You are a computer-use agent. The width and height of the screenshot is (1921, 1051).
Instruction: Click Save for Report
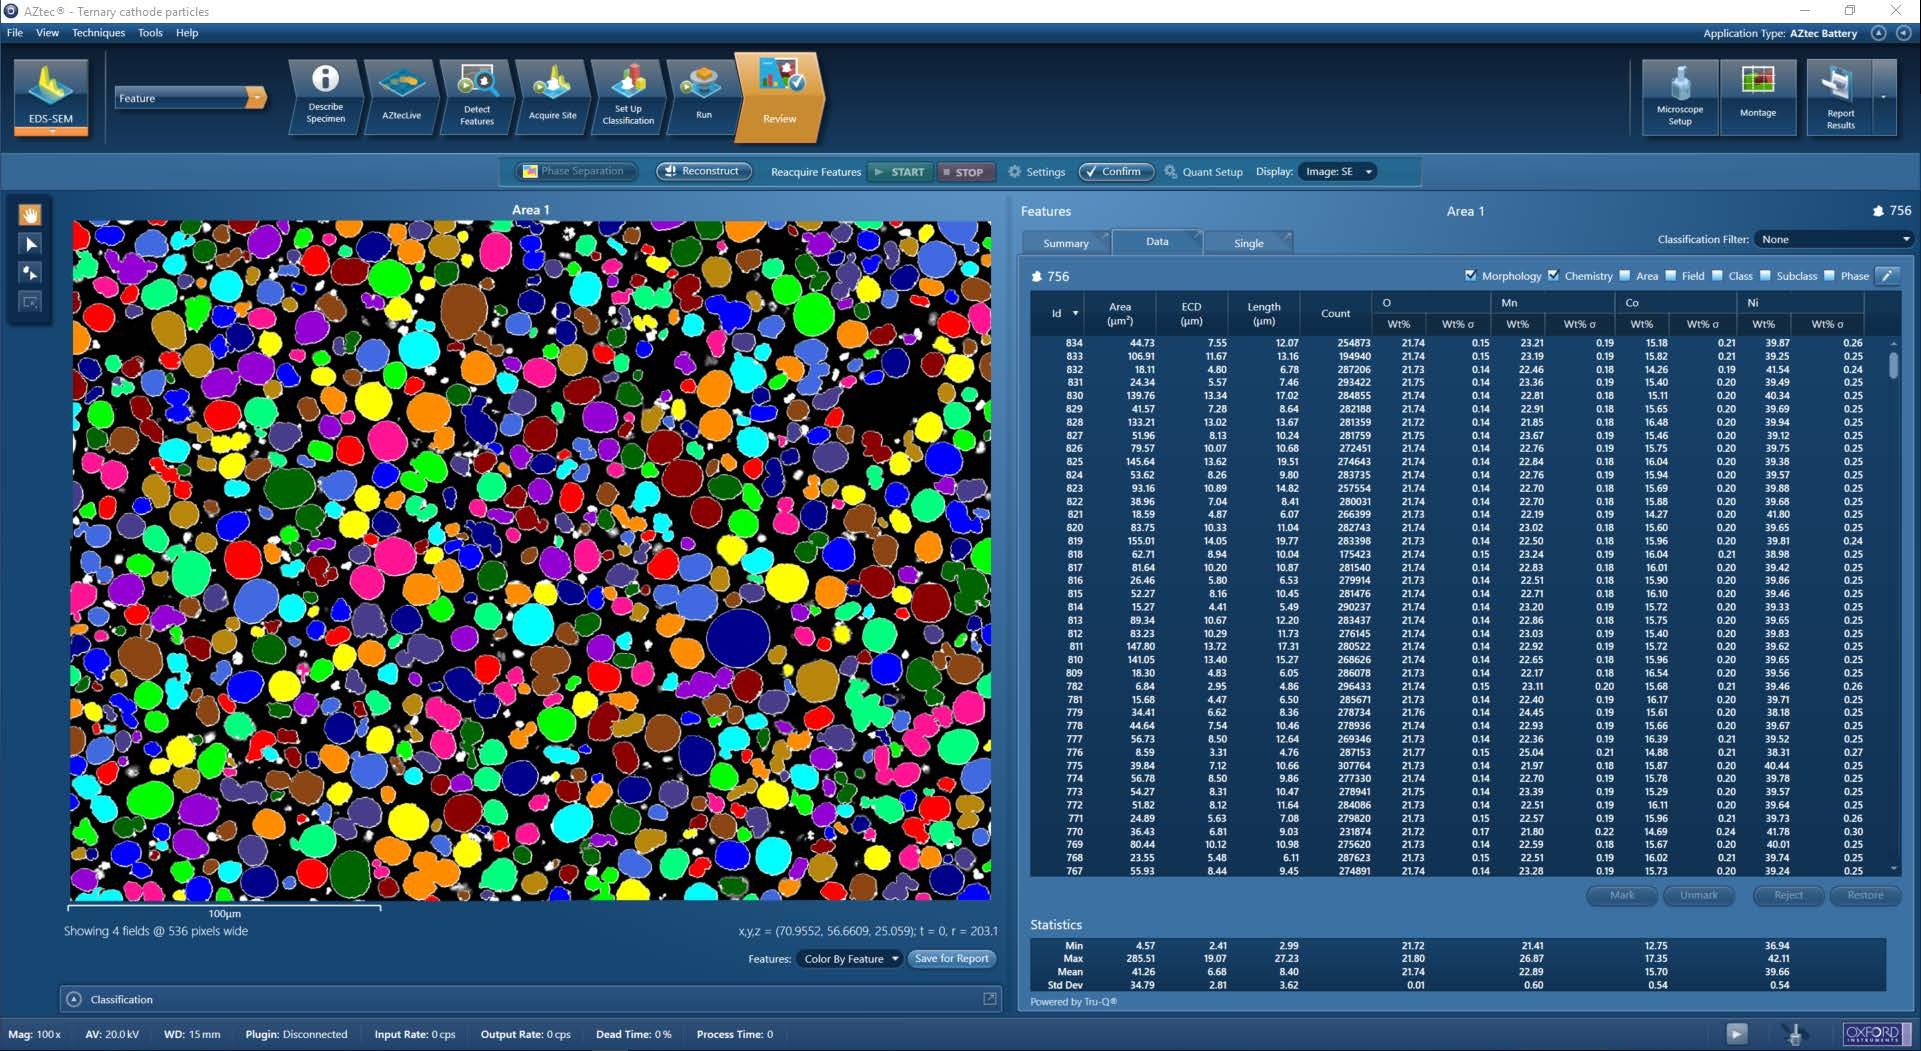point(952,959)
